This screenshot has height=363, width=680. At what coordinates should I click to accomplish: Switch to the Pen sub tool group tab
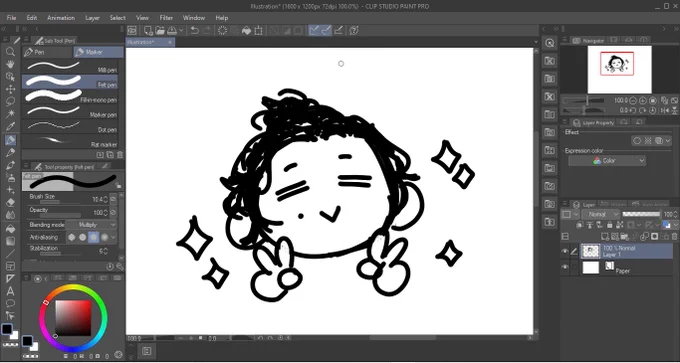[x=47, y=52]
